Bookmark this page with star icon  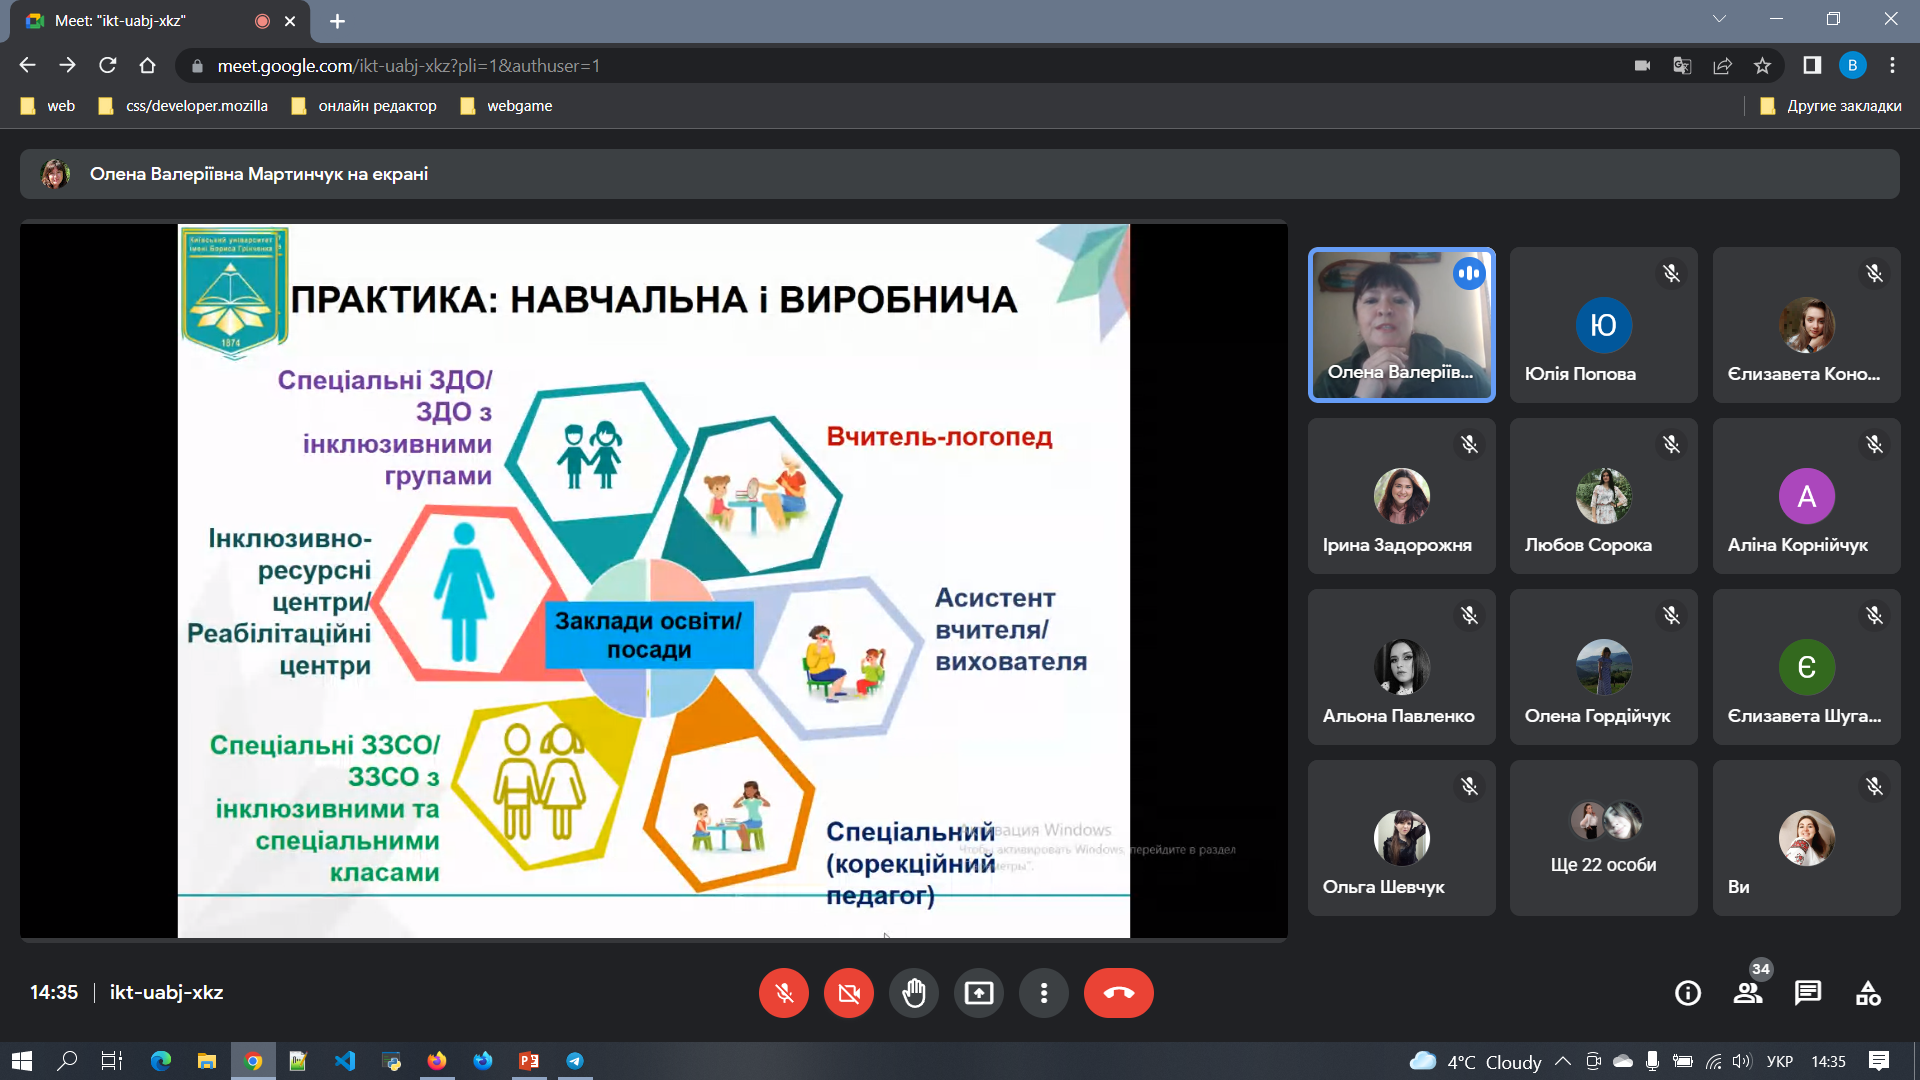point(1762,66)
